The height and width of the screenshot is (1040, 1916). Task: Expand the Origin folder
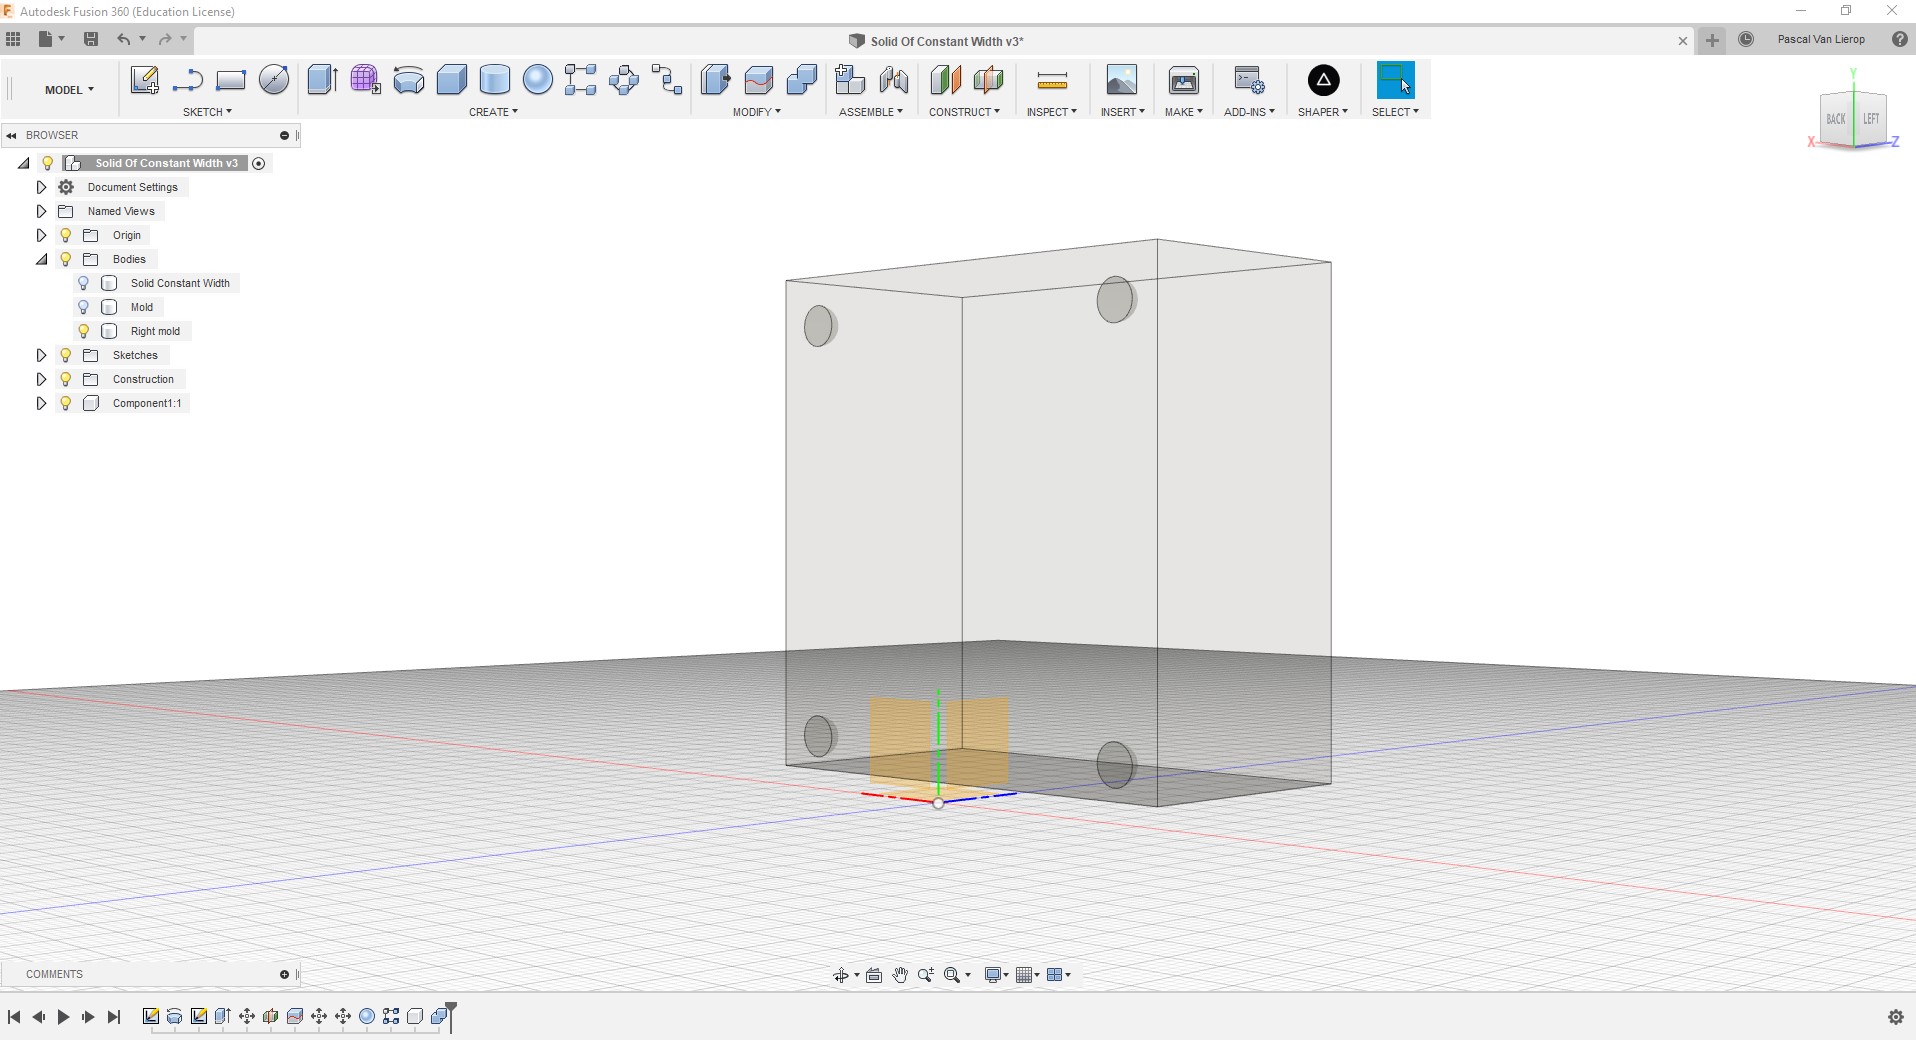pos(41,235)
